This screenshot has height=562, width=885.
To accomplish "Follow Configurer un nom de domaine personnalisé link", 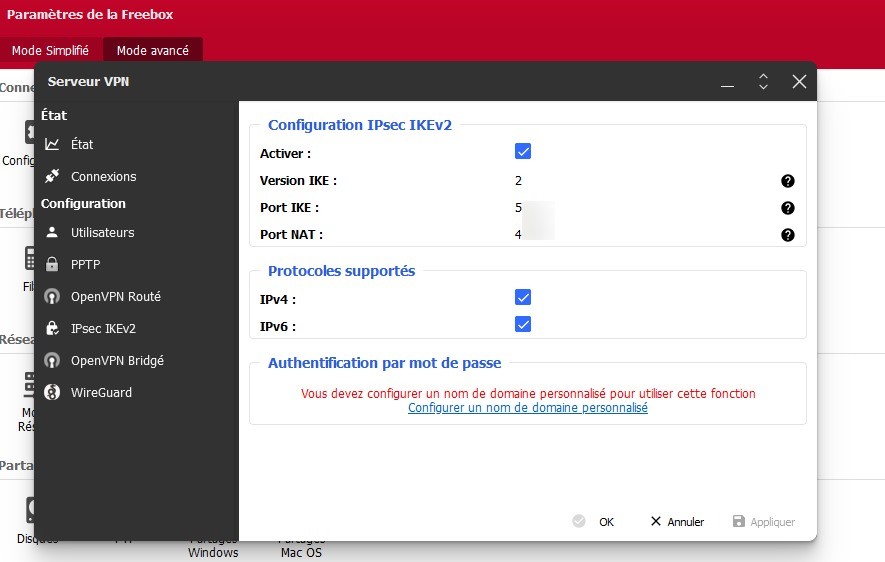I will (x=528, y=408).
